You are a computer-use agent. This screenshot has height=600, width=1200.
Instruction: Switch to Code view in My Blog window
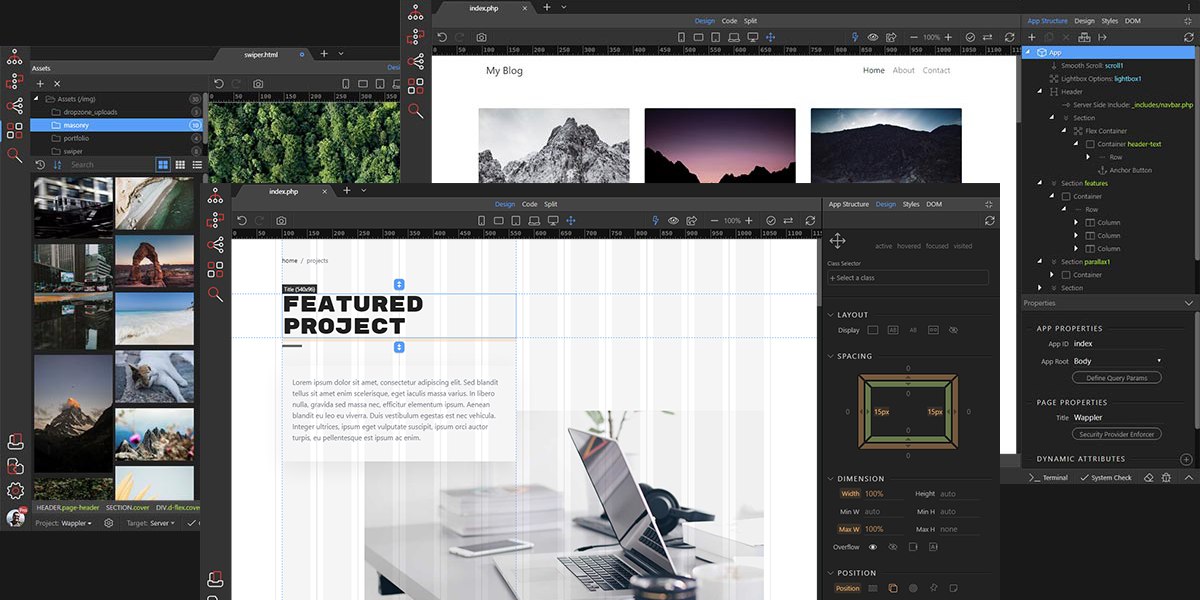pos(729,21)
